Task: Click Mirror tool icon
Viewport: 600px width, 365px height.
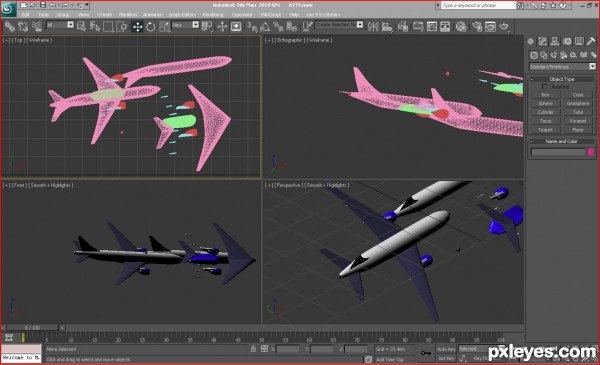Action: tap(373, 26)
